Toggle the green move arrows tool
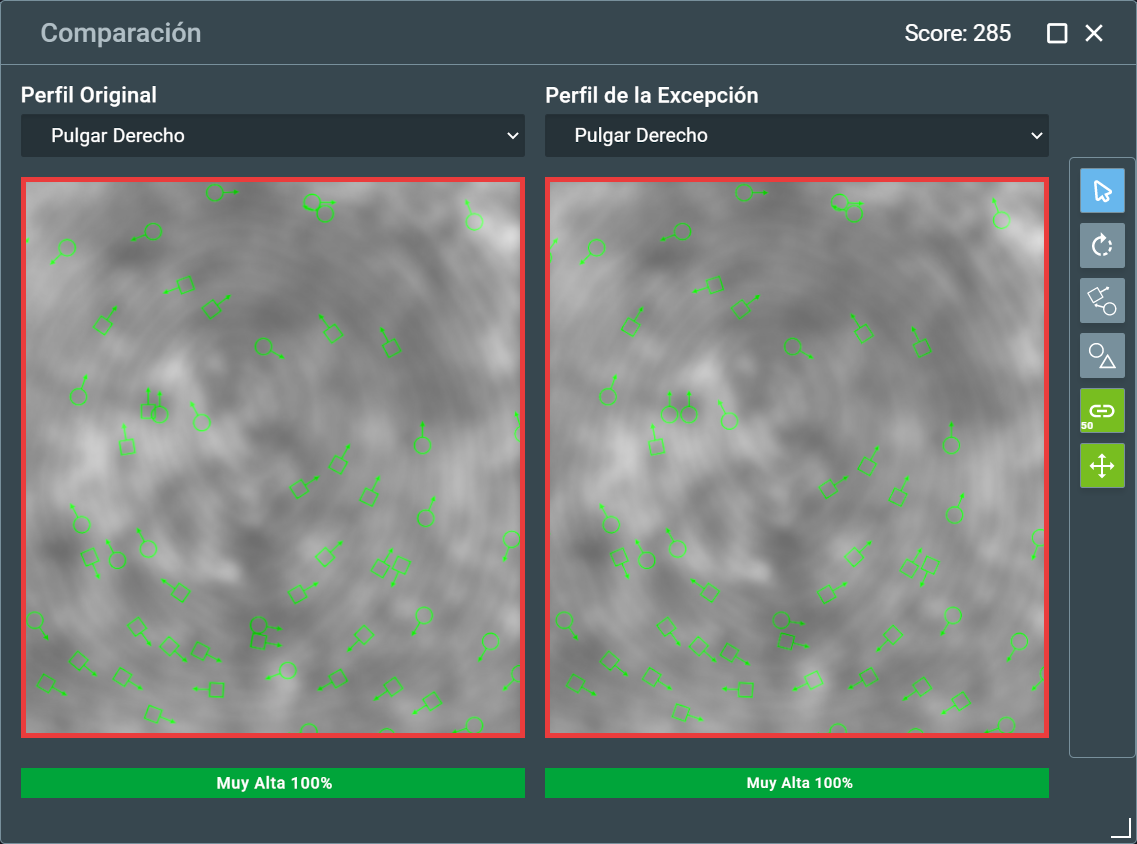Screen dimensions: 1137x844 point(1101,466)
